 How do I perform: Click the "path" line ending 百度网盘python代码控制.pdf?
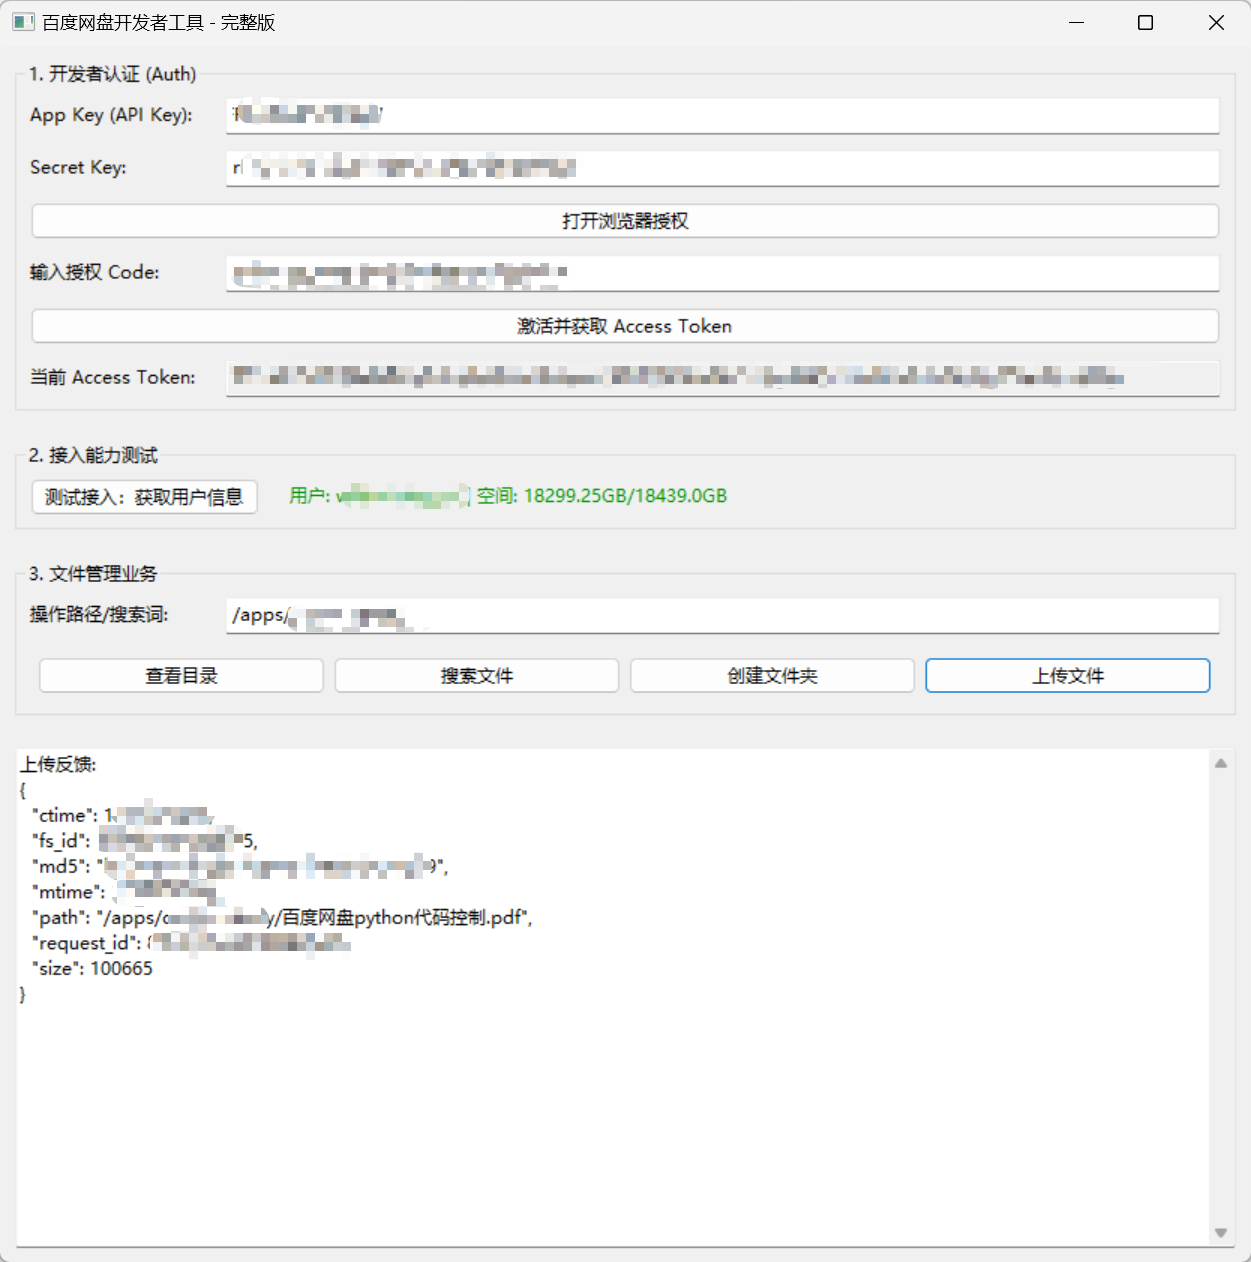pos(282,918)
